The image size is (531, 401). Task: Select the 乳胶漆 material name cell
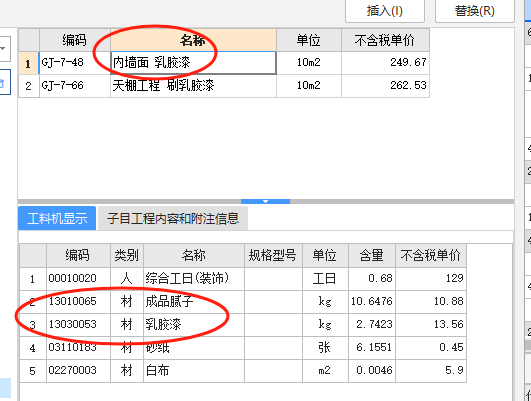tap(194, 324)
